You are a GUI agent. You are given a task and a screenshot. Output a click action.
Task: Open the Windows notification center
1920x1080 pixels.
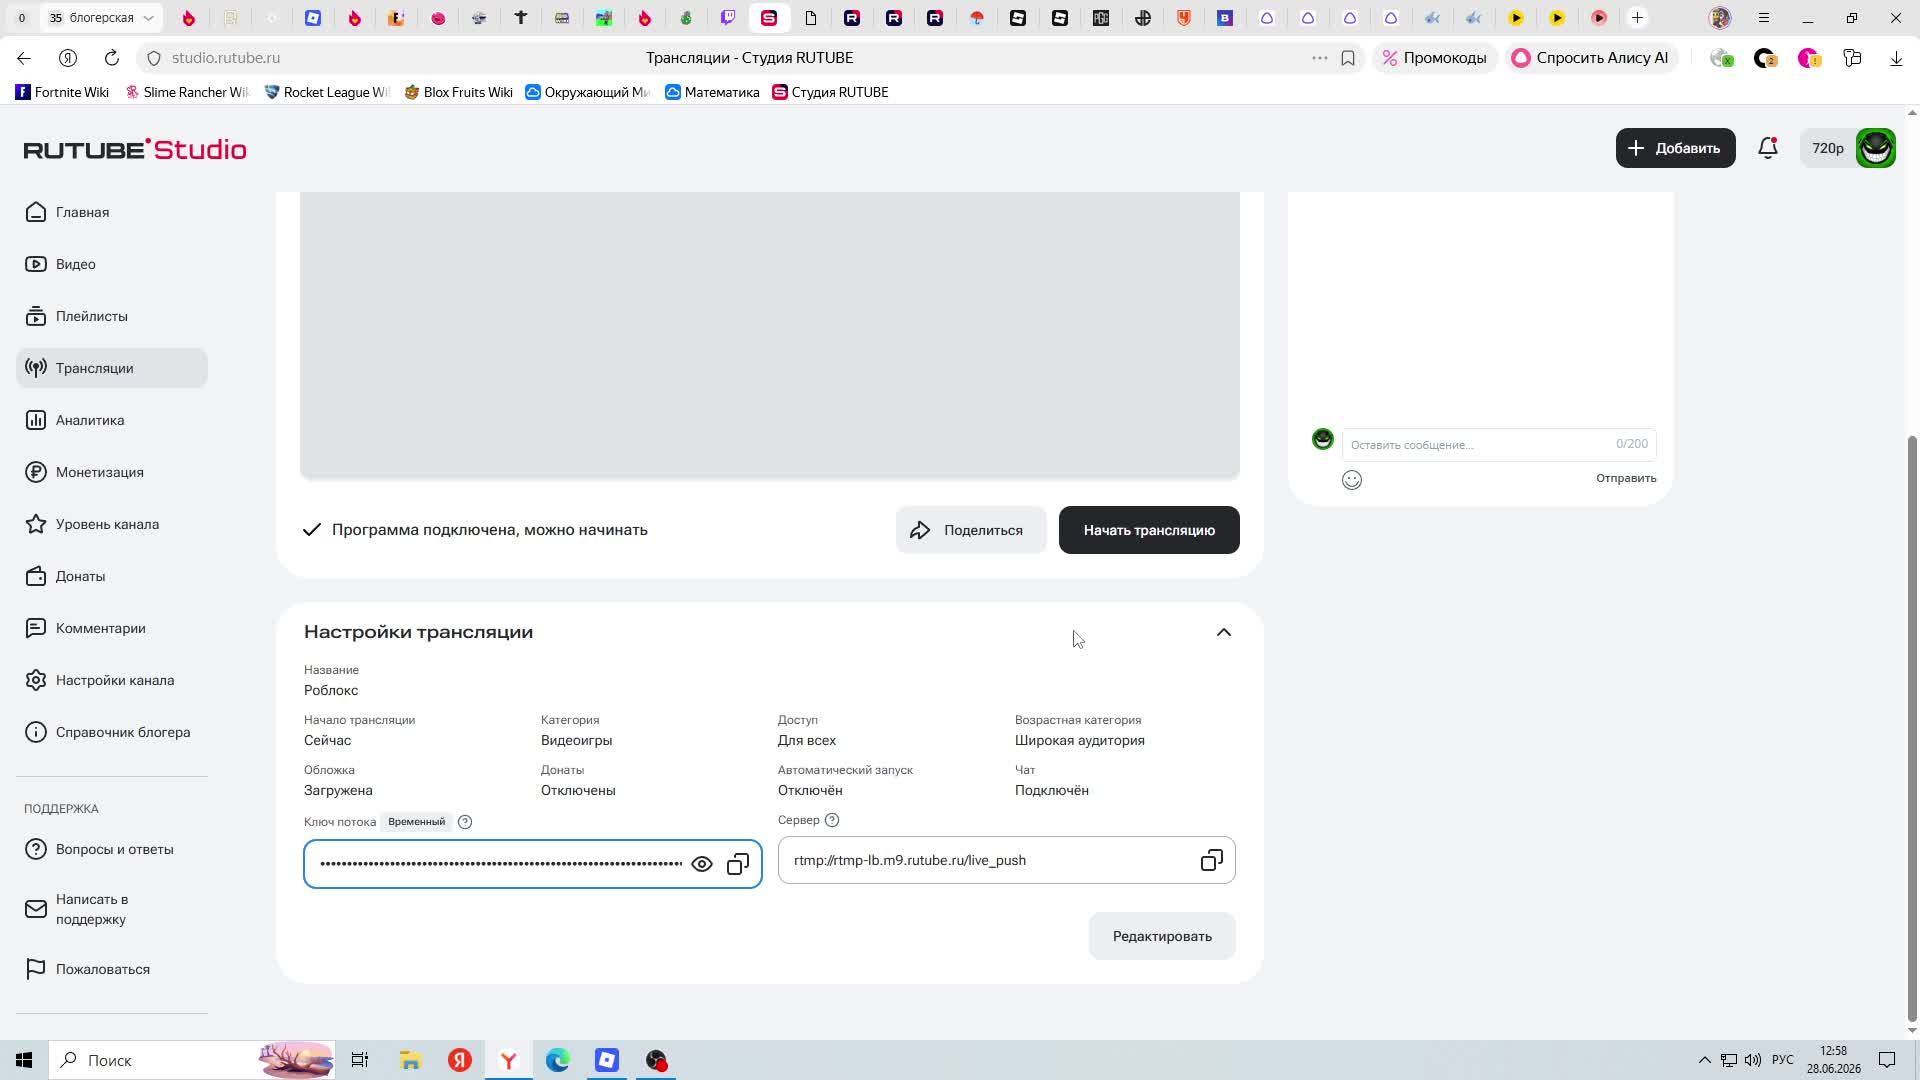pos(1887,1060)
